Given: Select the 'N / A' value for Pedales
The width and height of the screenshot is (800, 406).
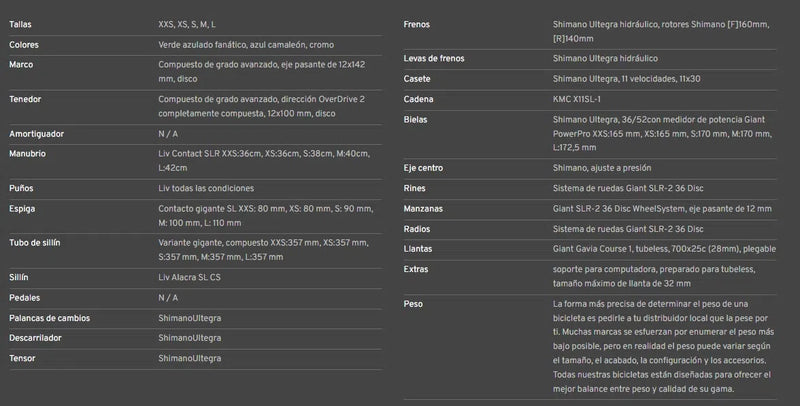Looking at the screenshot, I should (168, 298).
